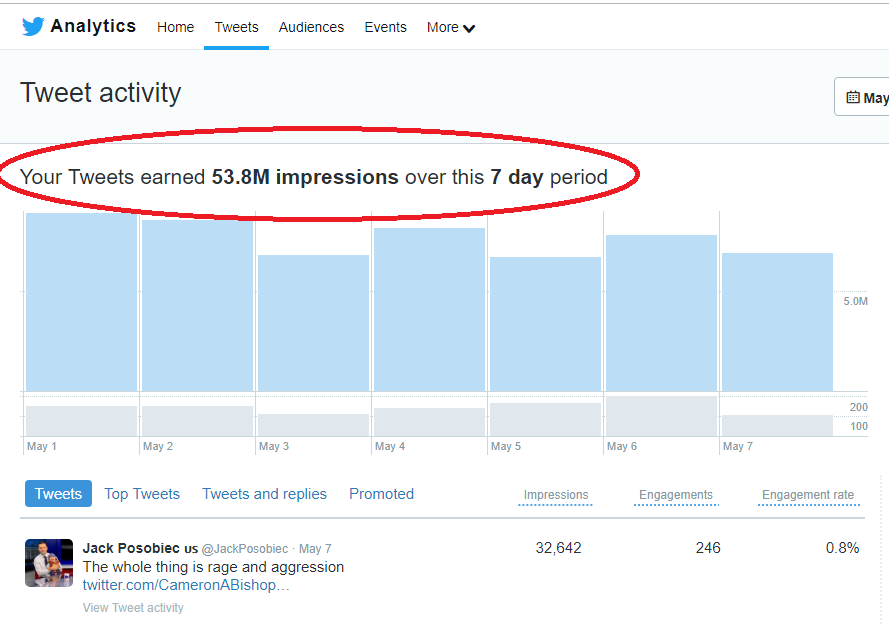889x625 pixels.
Task: Click the @JackPosobiec handle
Action: pos(245,549)
